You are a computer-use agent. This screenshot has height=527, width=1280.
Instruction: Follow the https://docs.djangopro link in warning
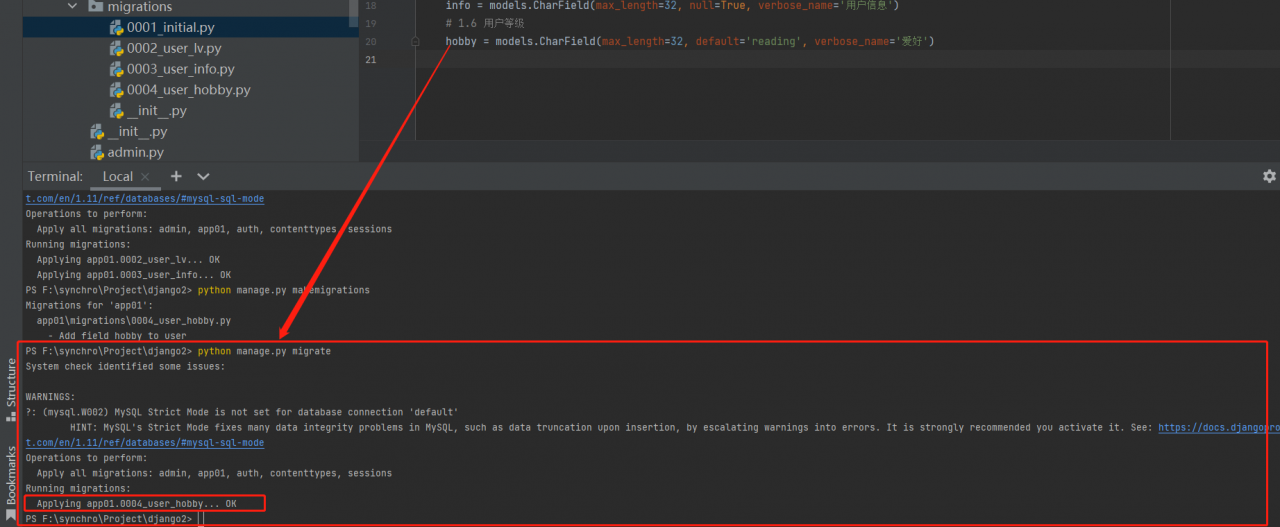[x=1219, y=427]
